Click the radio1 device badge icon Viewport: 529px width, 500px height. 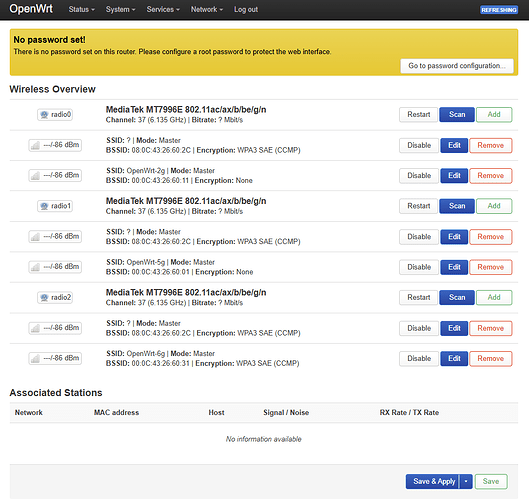pos(44,206)
